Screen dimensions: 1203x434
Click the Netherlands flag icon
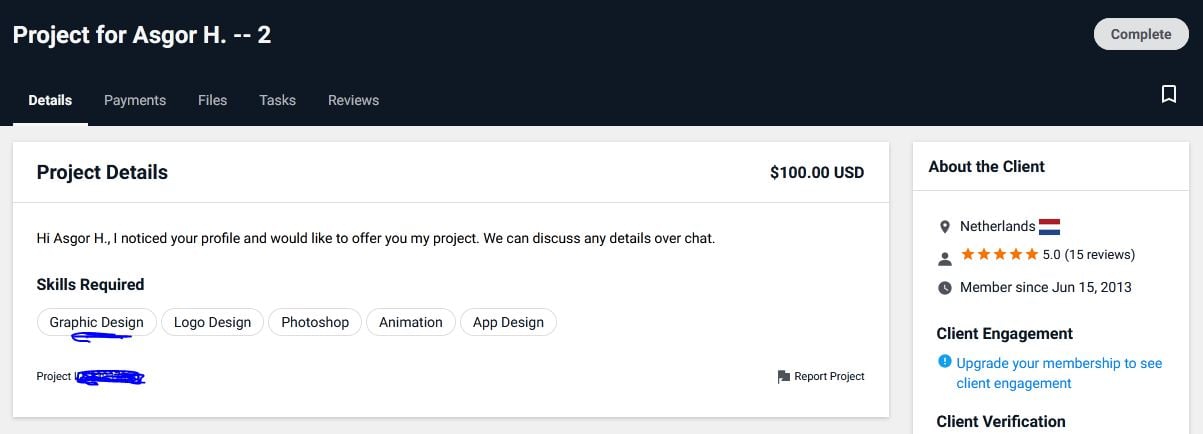point(1049,227)
